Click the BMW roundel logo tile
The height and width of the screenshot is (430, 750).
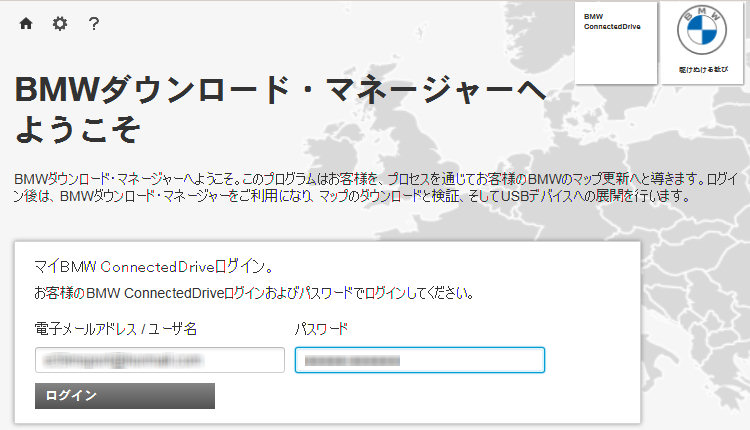702,43
